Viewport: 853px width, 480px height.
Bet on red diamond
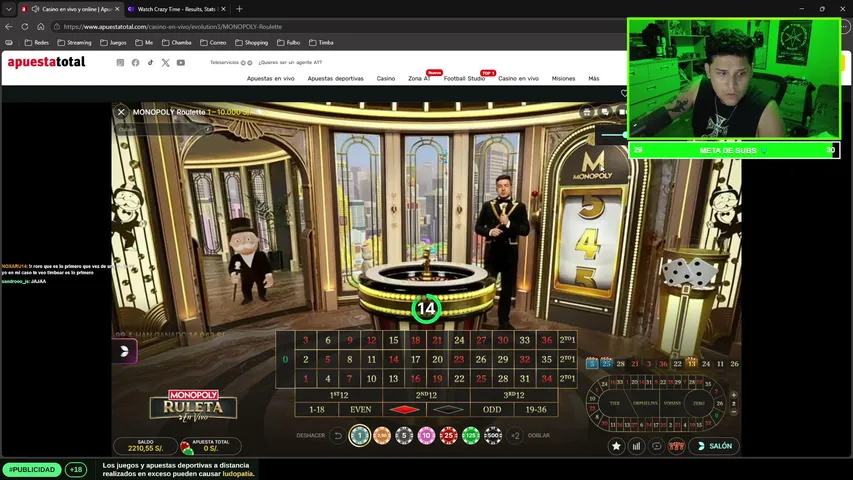click(404, 410)
